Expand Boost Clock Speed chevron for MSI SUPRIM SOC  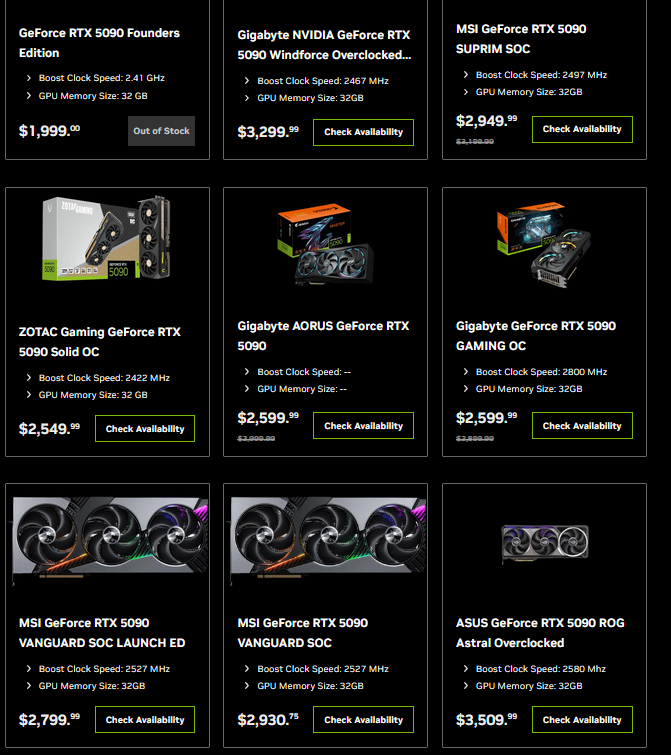465,75
